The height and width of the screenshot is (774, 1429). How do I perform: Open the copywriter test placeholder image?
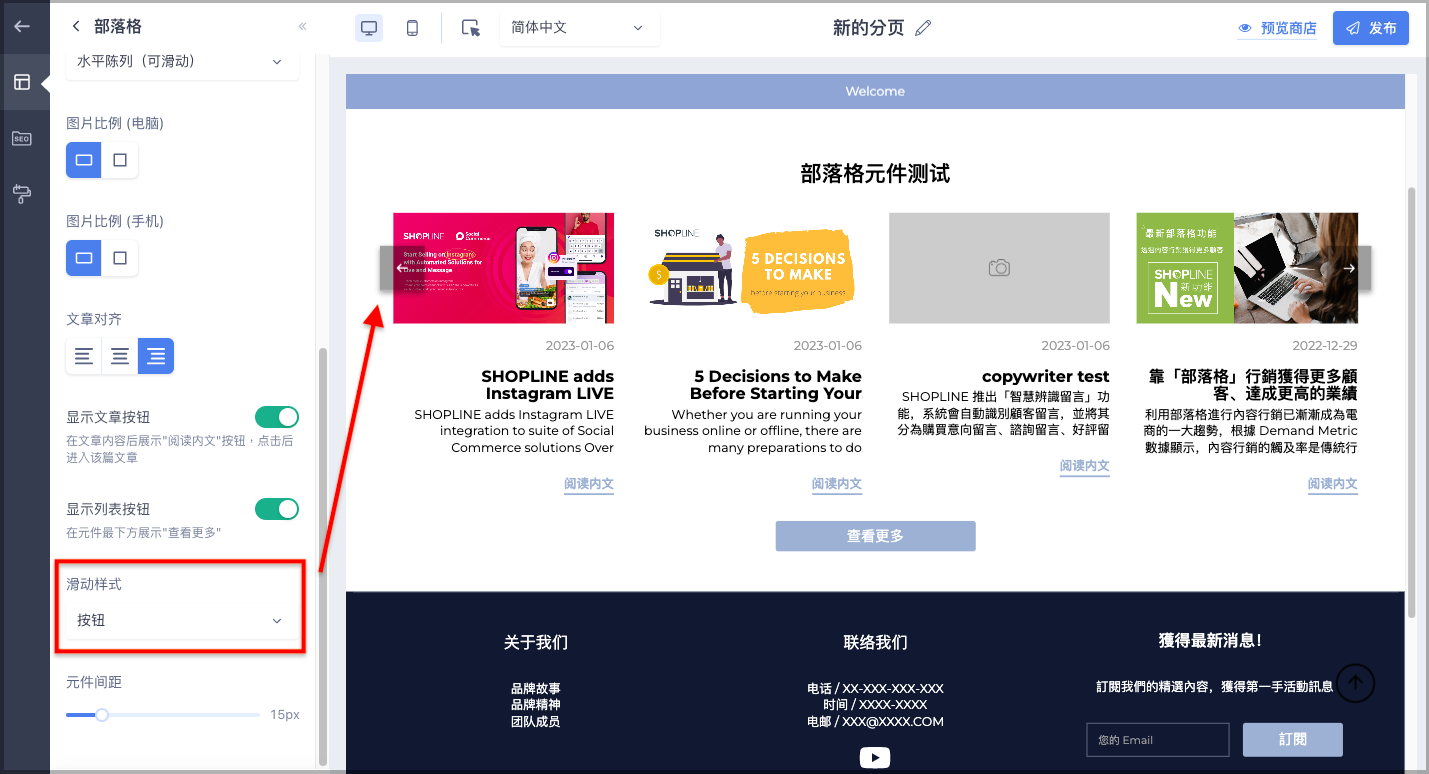(x=999, y=268)
